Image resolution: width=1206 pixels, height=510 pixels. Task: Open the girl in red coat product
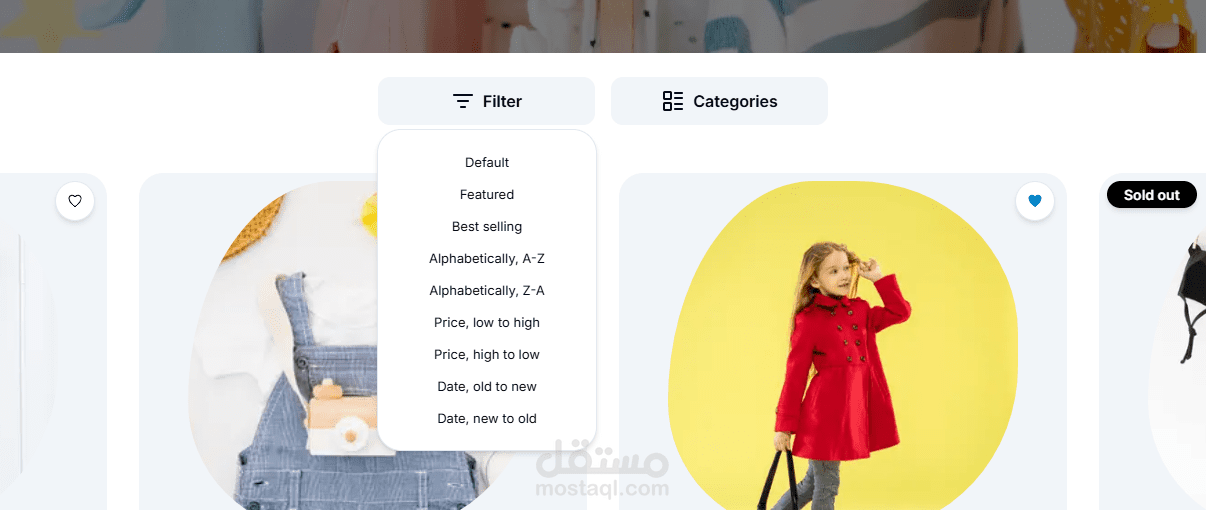click(843, 345)
